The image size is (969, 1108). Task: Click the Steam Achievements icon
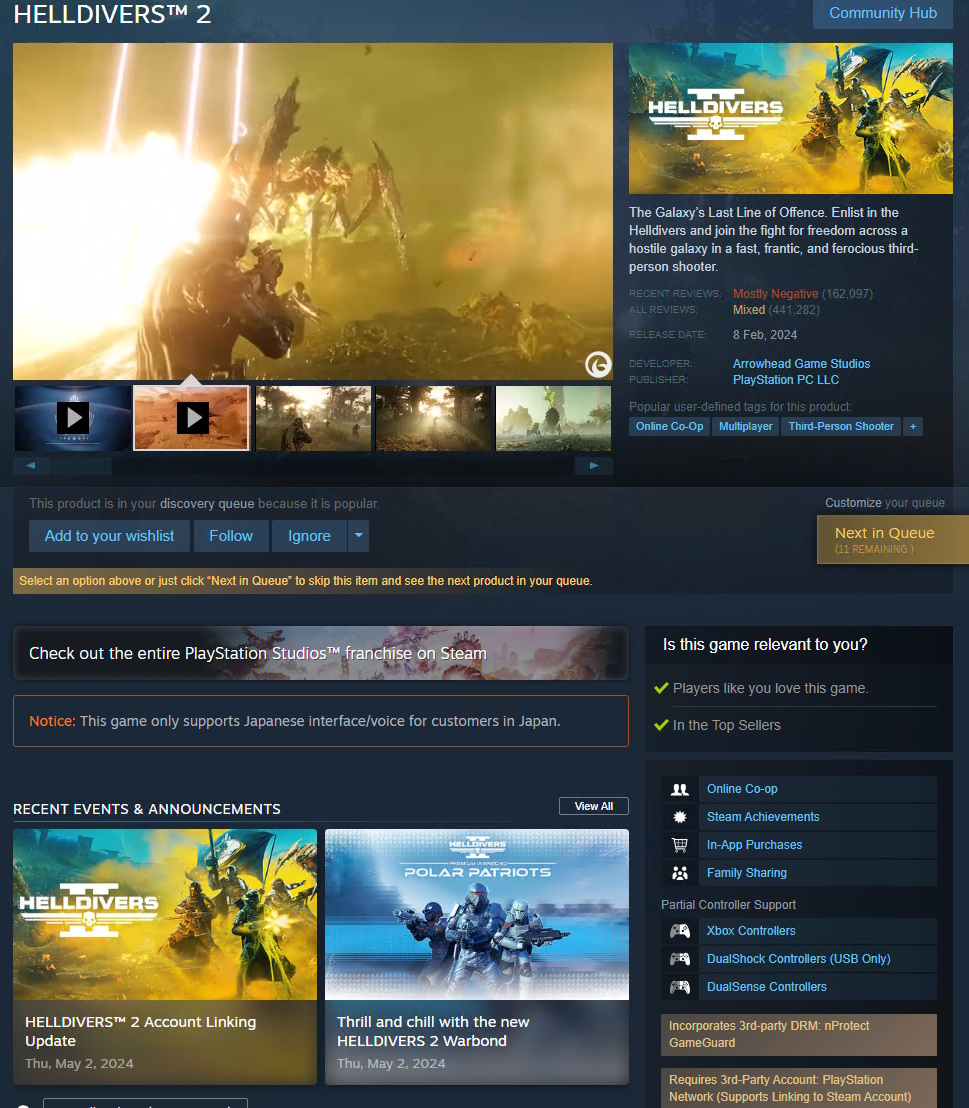tap(680, 817)
